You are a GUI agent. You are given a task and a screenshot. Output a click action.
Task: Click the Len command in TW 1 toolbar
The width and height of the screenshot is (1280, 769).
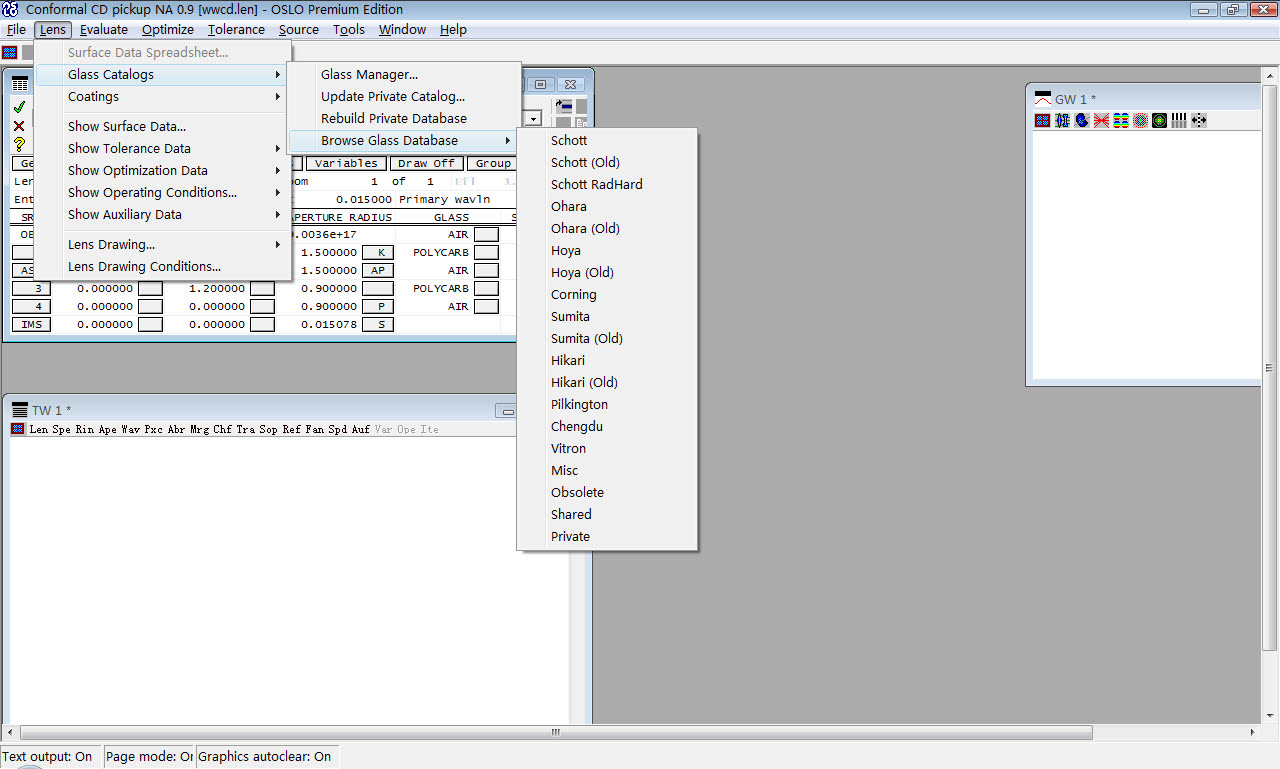pyautogui.click(x=38, y=430)
